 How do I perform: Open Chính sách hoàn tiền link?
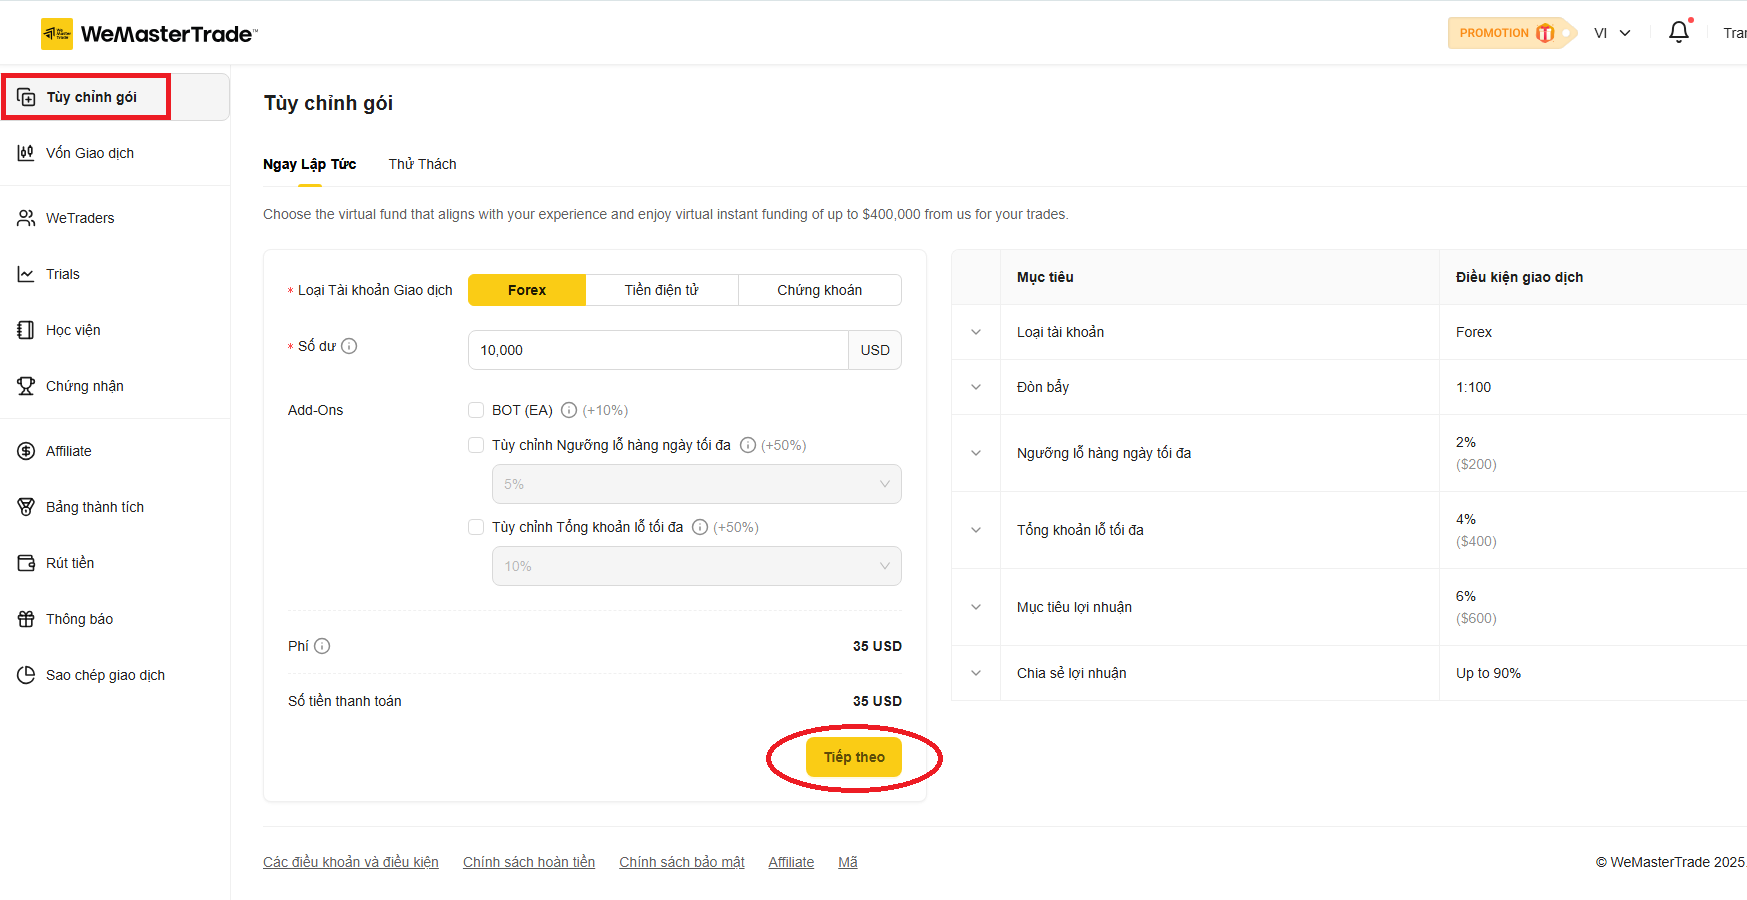529,862
